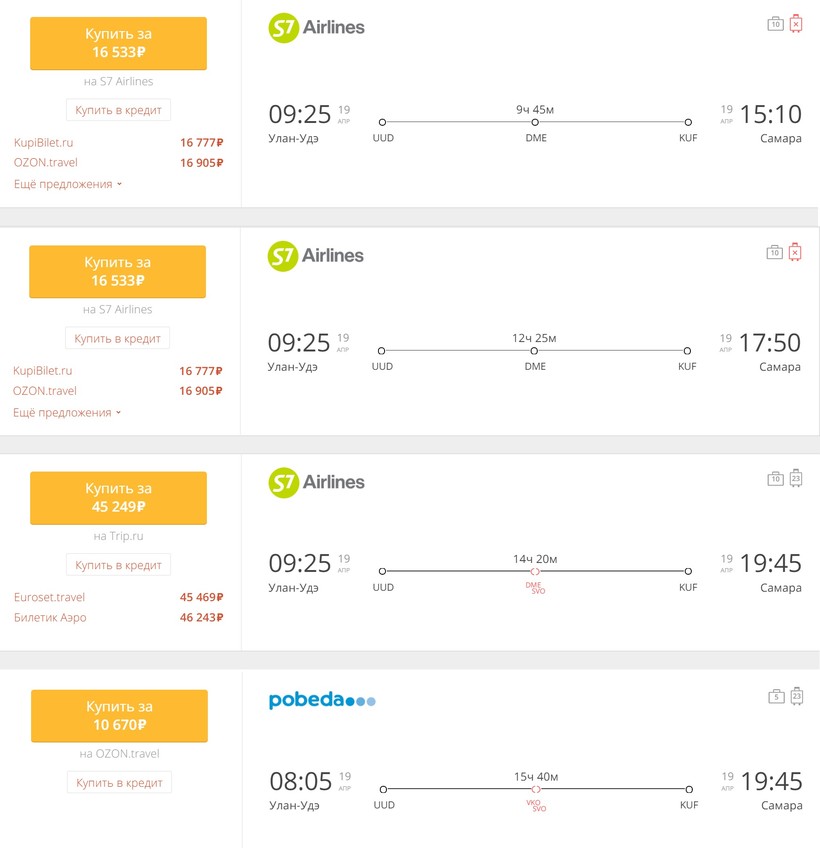Click 5 kg carry-on icon on Pobeda flight
The image size is (820, 848).
point(776,696)
